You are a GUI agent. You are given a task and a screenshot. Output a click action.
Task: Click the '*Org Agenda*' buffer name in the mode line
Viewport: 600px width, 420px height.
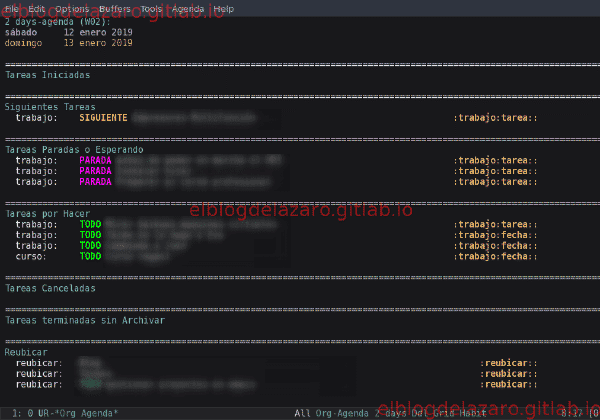tap(89, 413)
